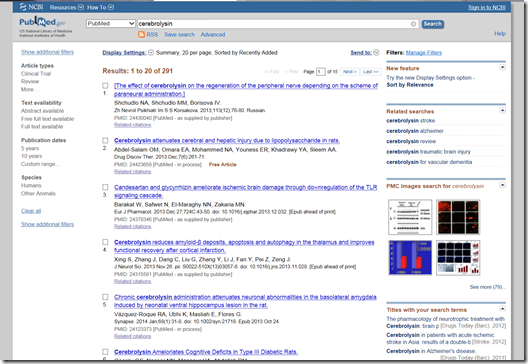
Task: Select checkbox for lipopolysaccharide in rats article
Action: point(105,140)
